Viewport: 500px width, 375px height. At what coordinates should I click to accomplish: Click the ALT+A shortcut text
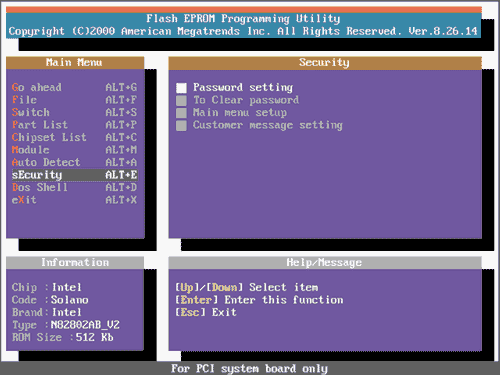(121, 162)
